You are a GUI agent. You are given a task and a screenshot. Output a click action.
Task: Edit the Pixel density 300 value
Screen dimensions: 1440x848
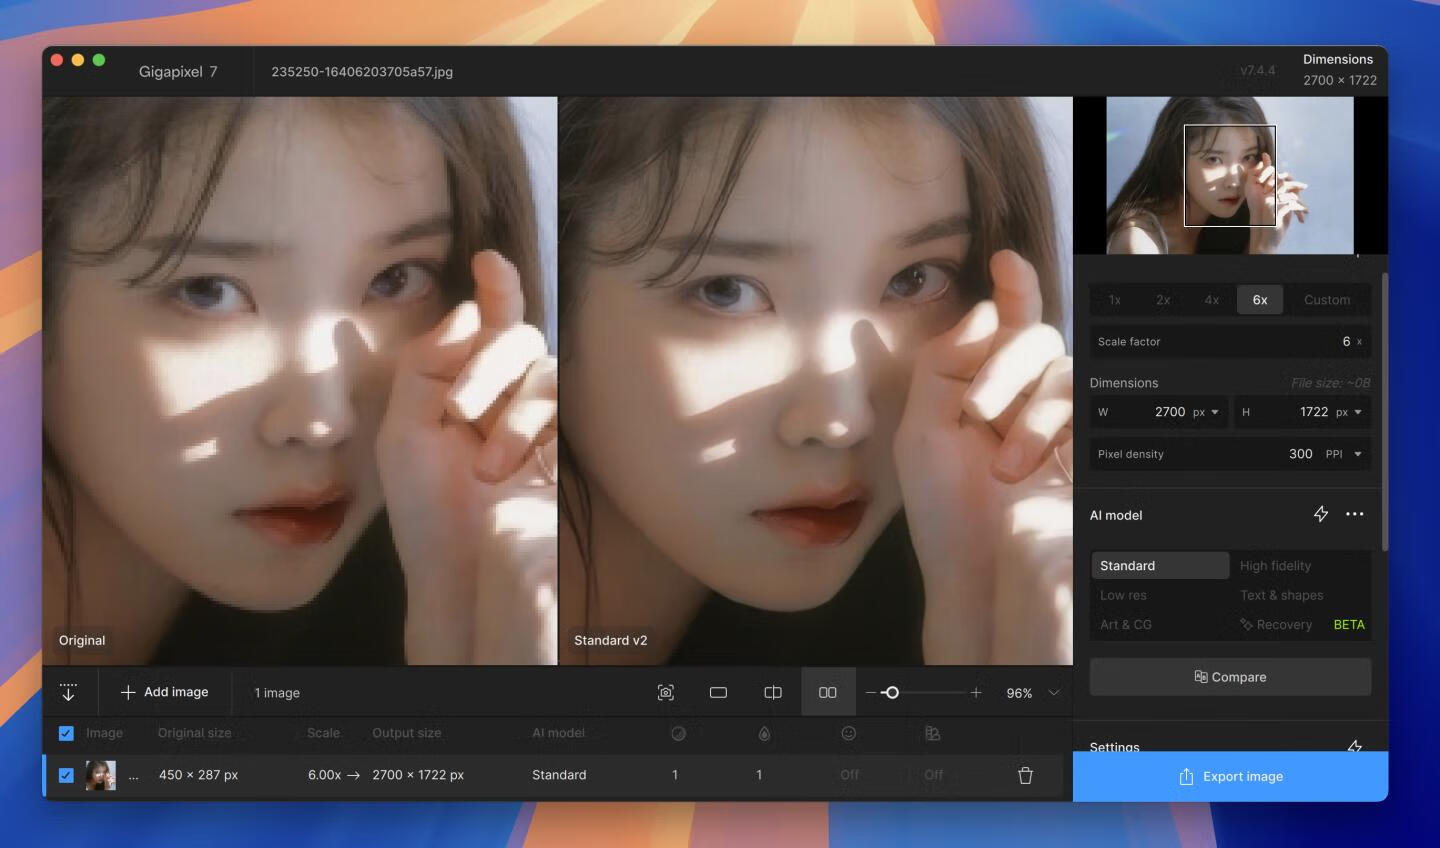[x=1300, y=453]
